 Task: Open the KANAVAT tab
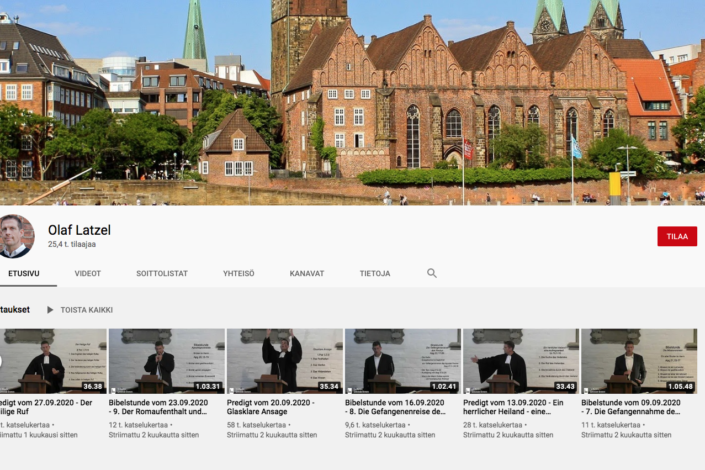pyautogui.click(x=307, y=273)
